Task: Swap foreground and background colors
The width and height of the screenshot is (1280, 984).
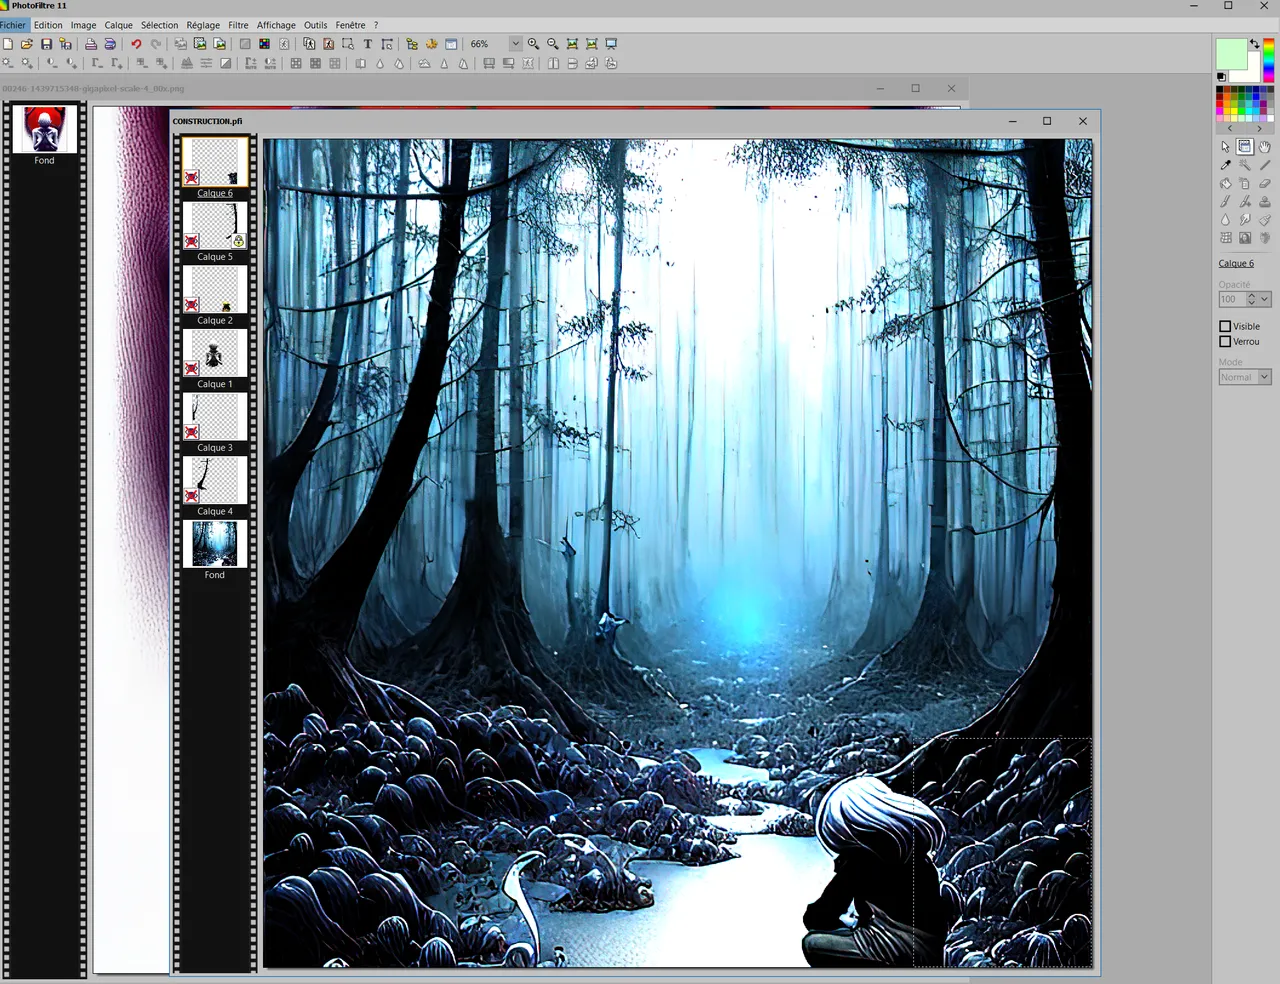Action: pyautogui.click(x=1254, y=44)
